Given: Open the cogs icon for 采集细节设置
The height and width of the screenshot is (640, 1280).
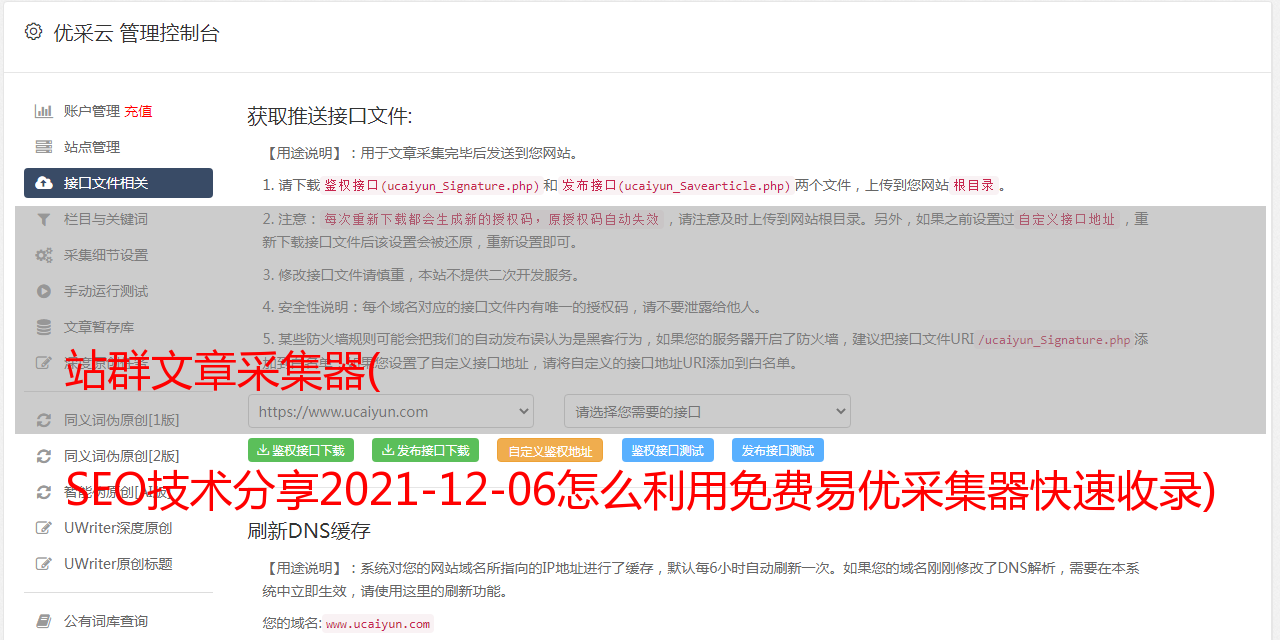Looking at the screenshot, I should point(43,255).
